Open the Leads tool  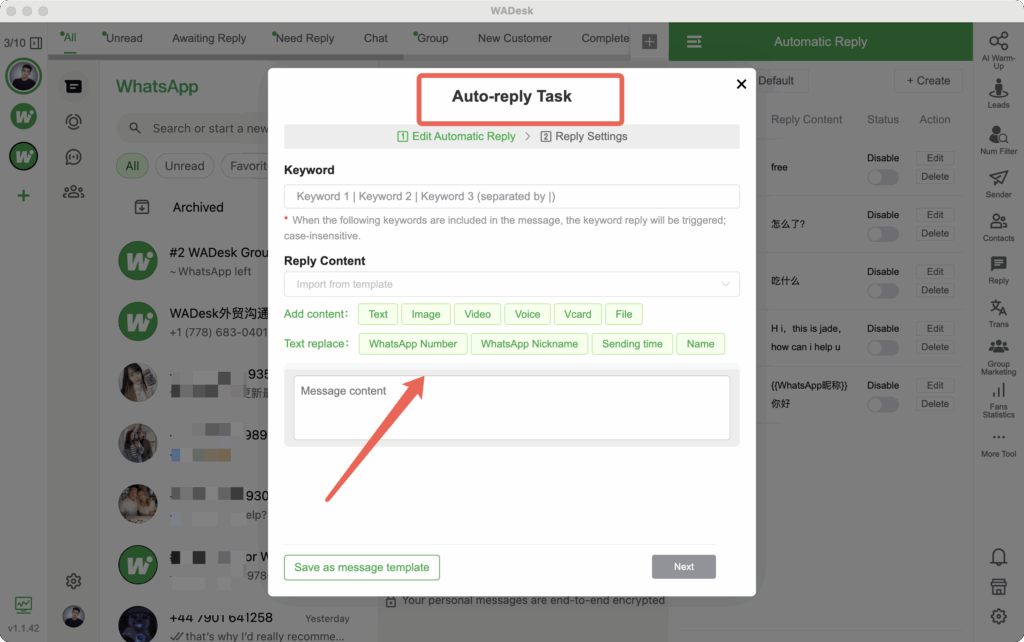click(x=997, y=92)
